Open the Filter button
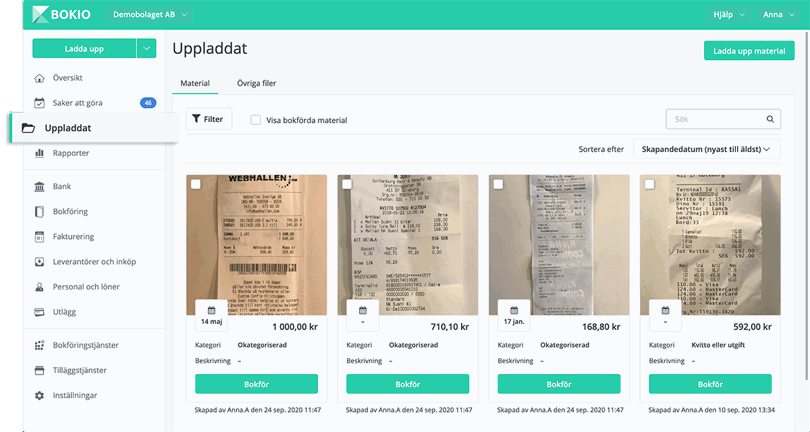 point(209,119)
